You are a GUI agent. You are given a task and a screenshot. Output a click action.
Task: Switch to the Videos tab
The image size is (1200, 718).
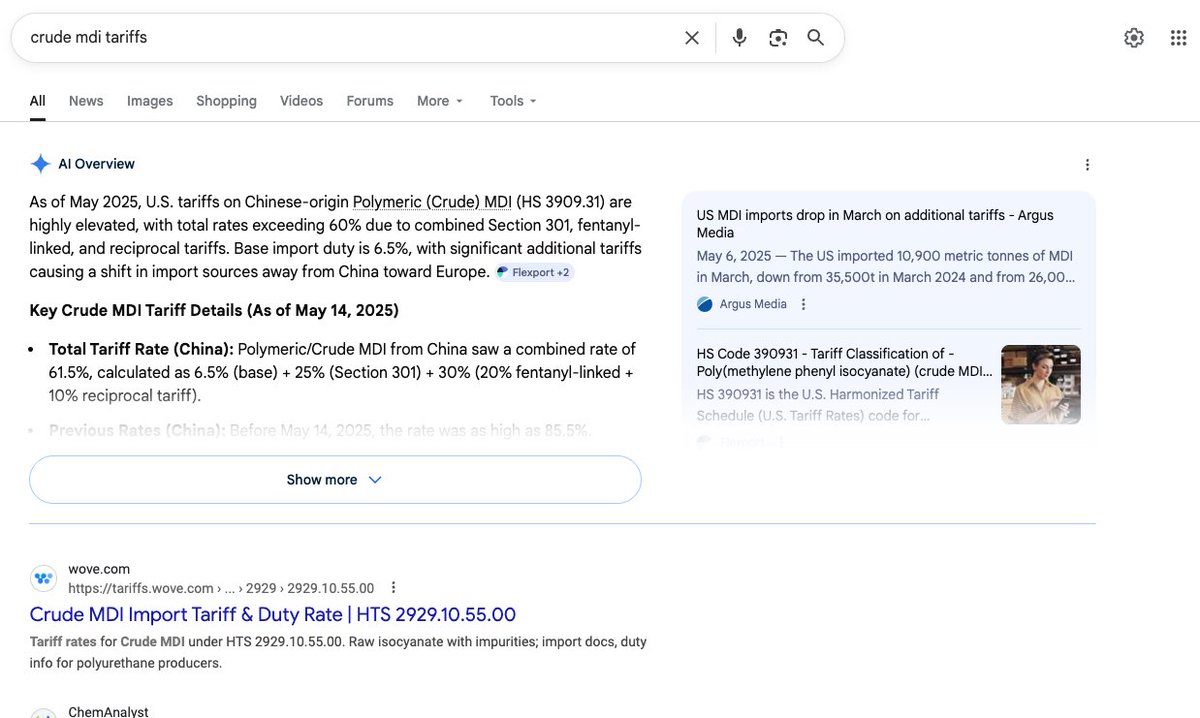coord(301,101)
